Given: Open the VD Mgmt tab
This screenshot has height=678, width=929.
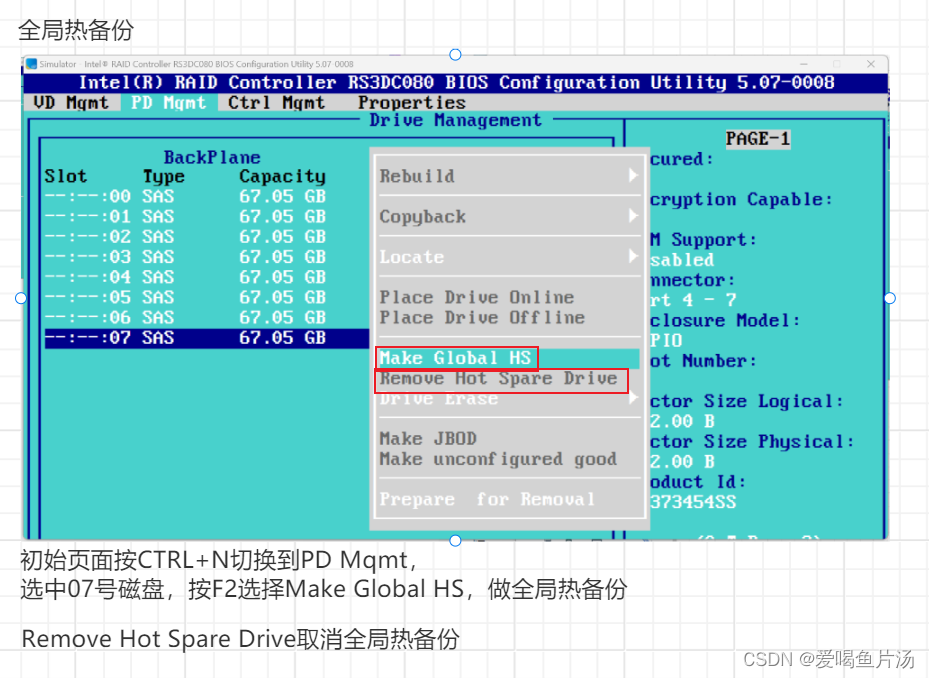Looking at the screenshot, I should pos(71,103).
